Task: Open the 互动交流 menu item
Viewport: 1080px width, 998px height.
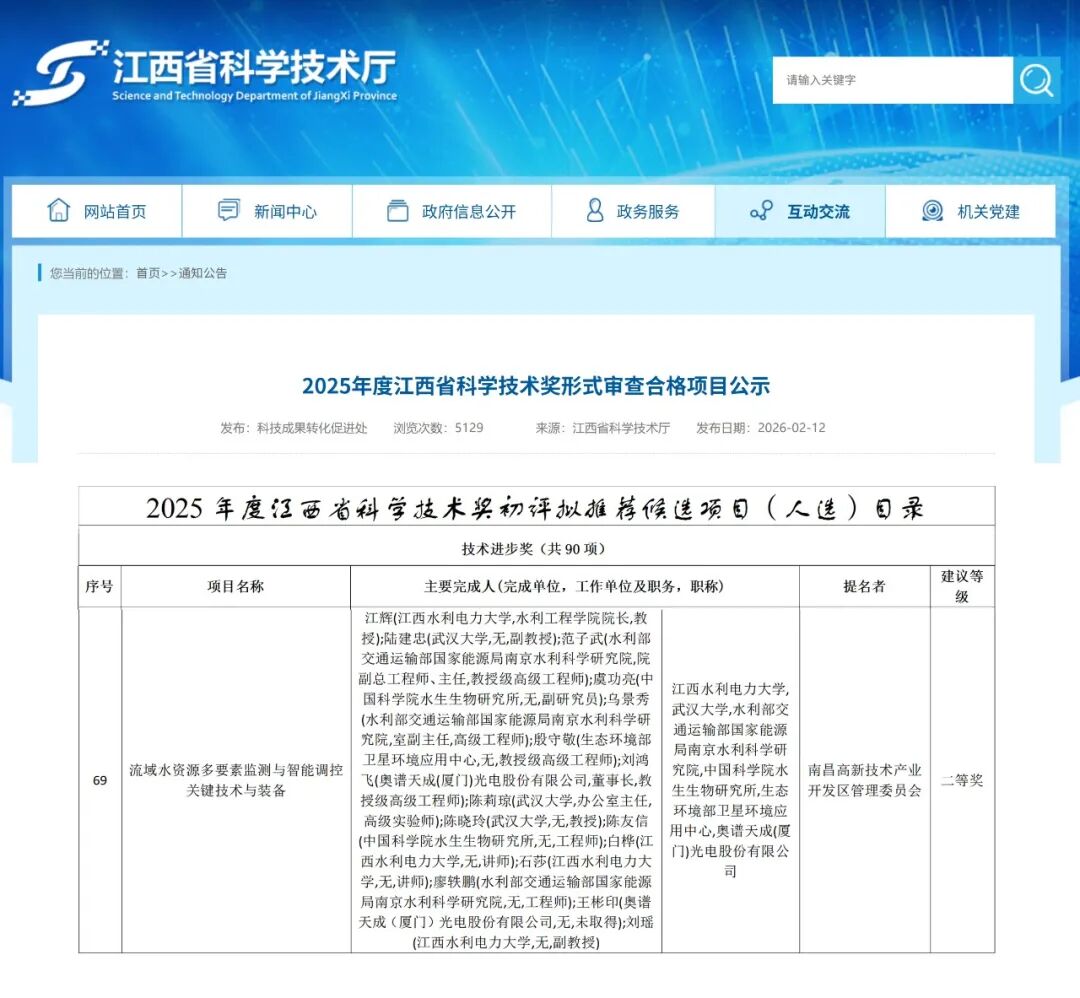Action: pyautogui.click(x=800, y=211)
